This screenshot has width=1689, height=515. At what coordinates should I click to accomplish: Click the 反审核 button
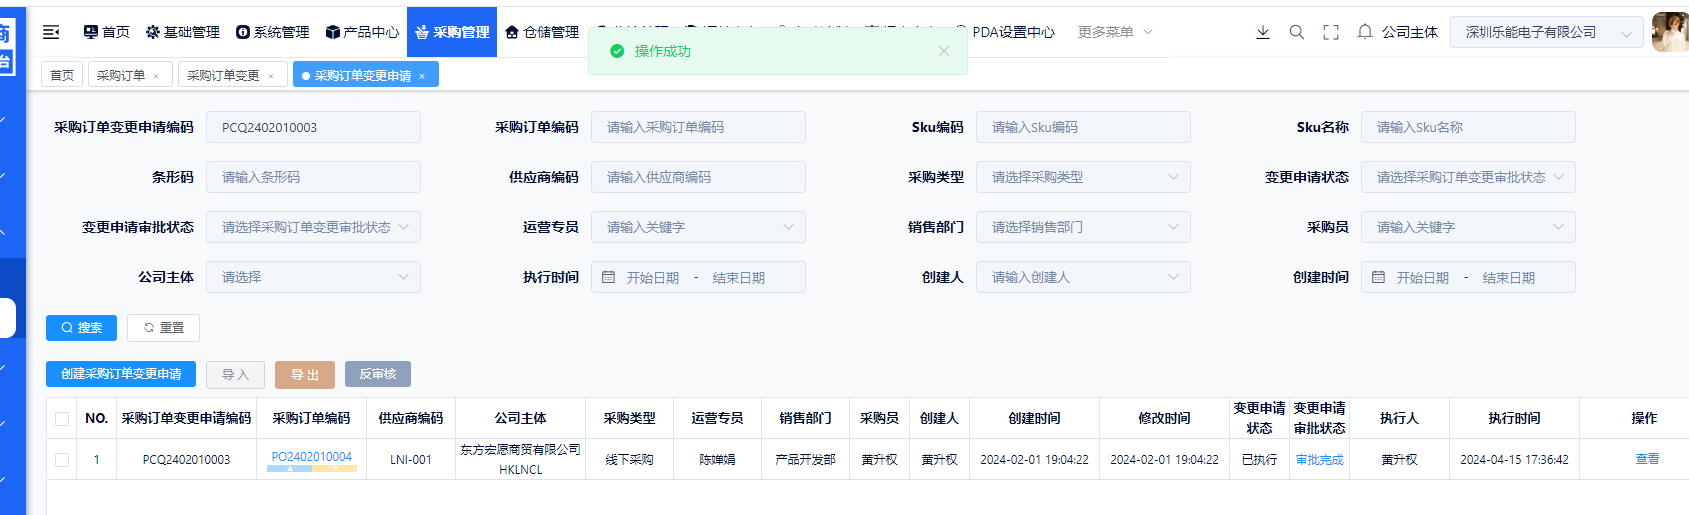click(x=378, y=374)
